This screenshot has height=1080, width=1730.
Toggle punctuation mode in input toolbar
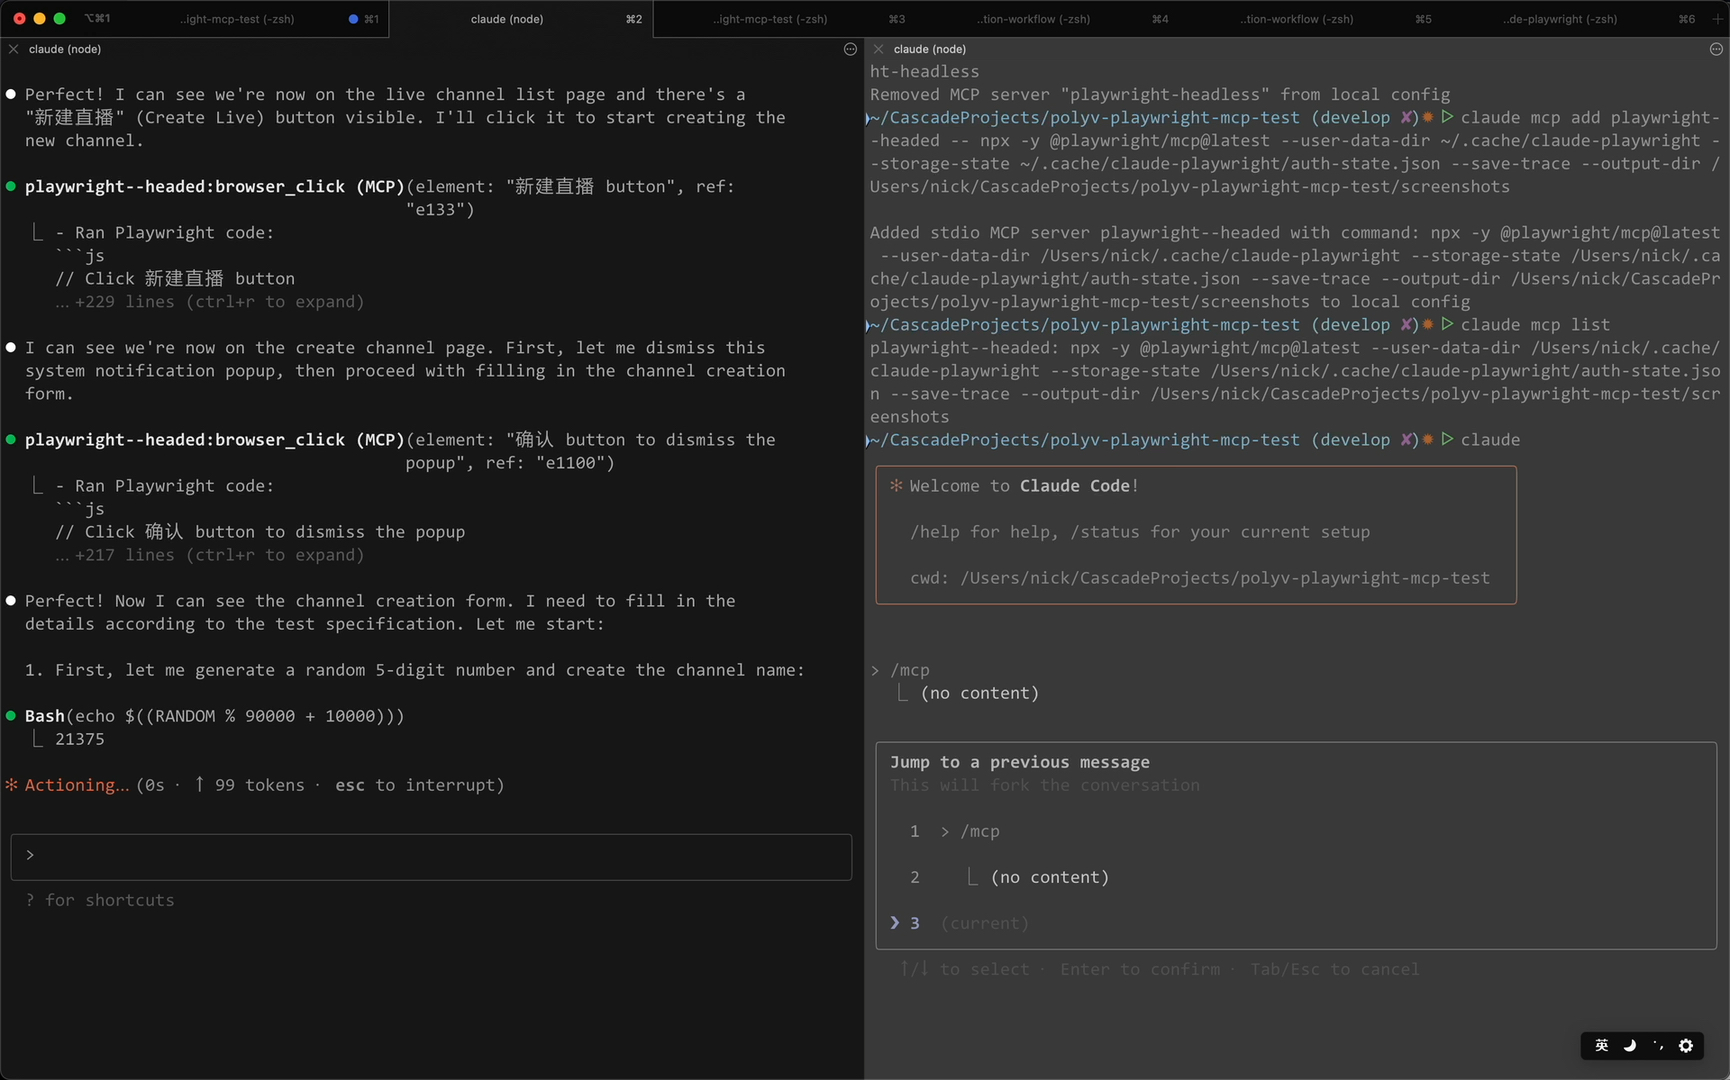pos(1658,1045)
